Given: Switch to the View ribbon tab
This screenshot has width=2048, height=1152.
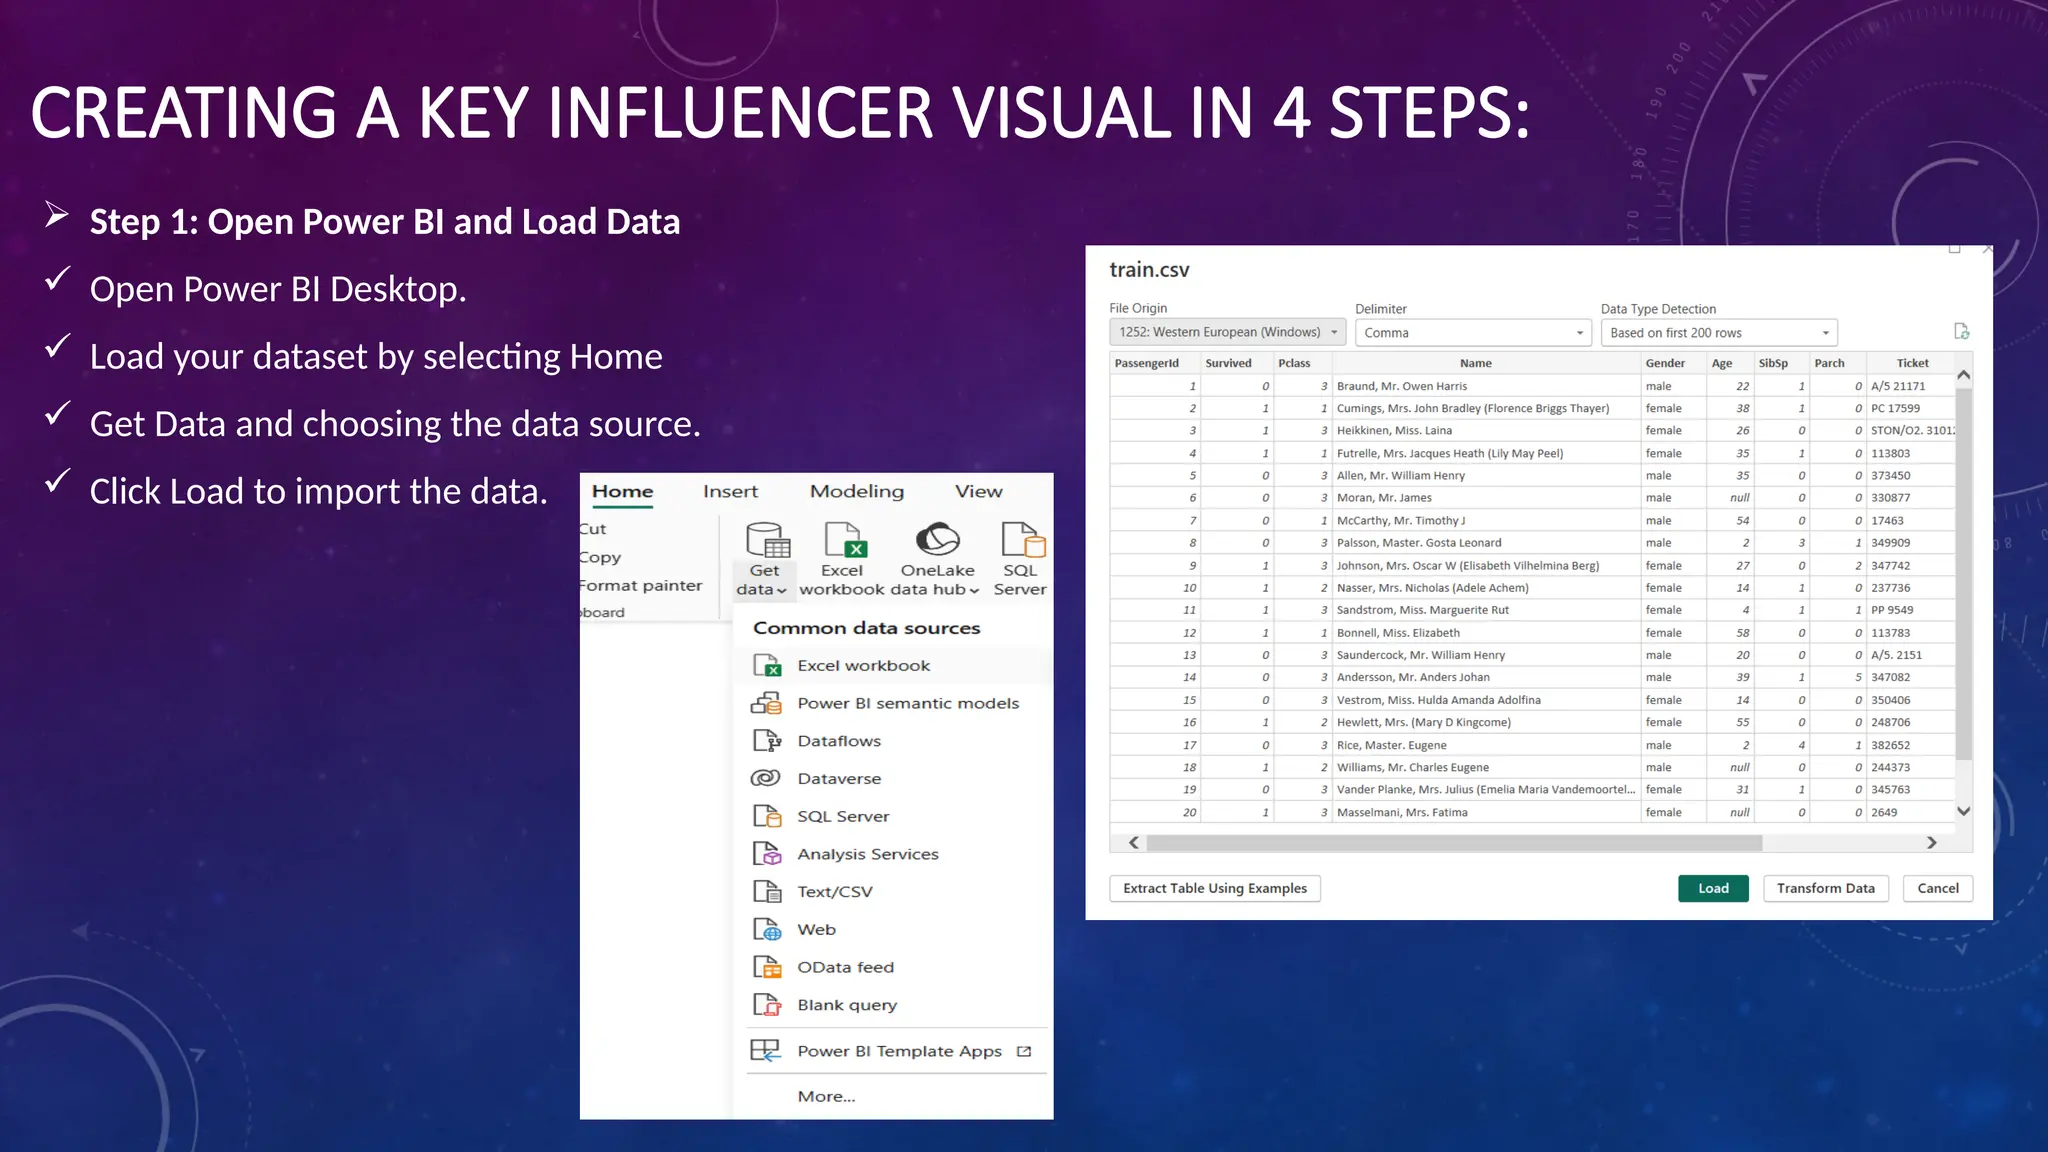Looking at the screenshot, I should click(978, 492).
